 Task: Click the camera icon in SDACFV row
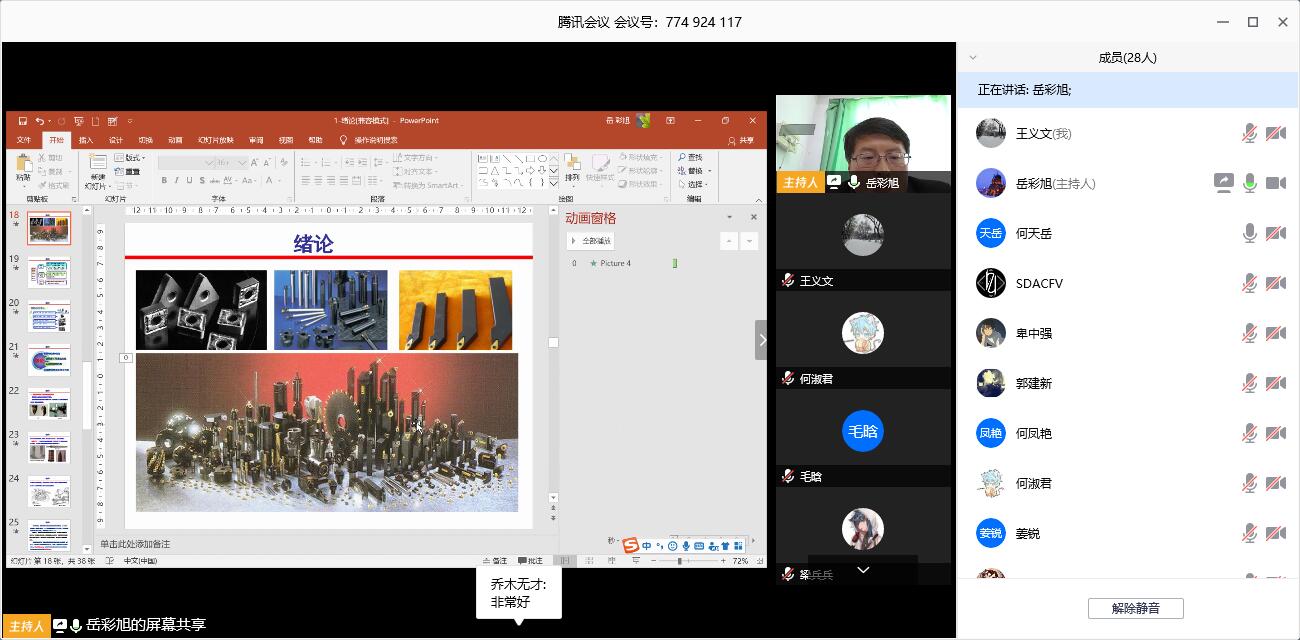click(x=1276, y=283)
